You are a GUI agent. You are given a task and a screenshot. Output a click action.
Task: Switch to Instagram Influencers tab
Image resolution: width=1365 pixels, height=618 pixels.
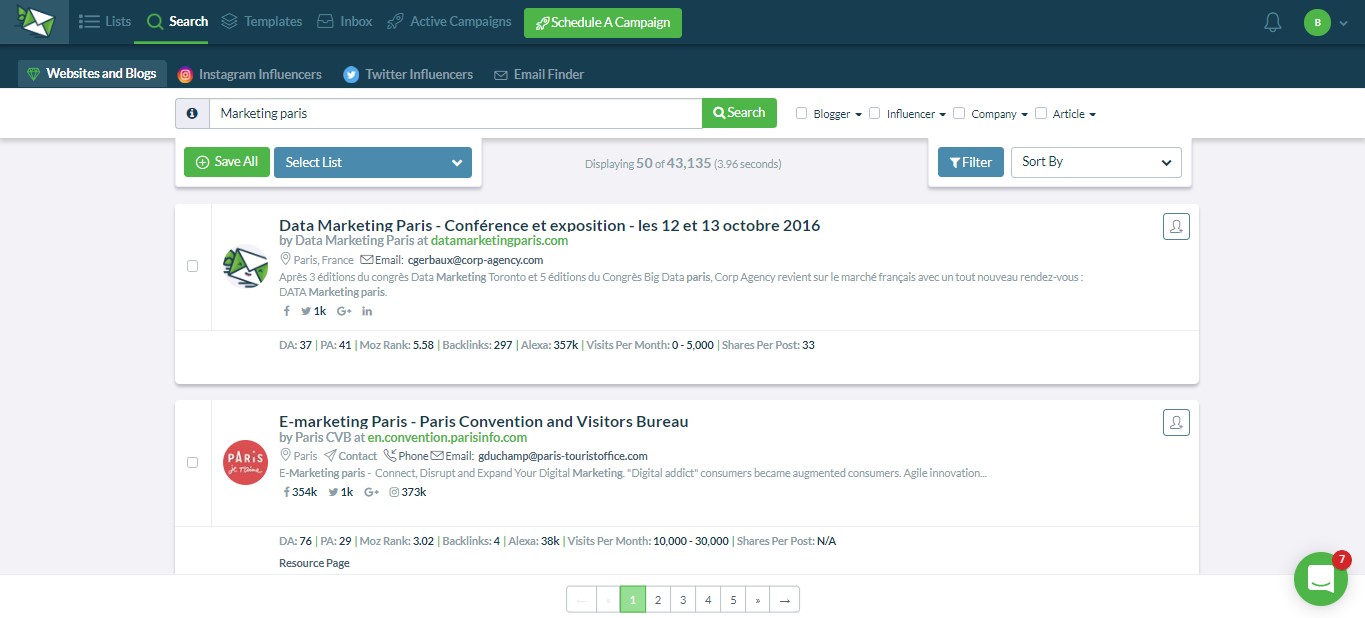[250, 74]
